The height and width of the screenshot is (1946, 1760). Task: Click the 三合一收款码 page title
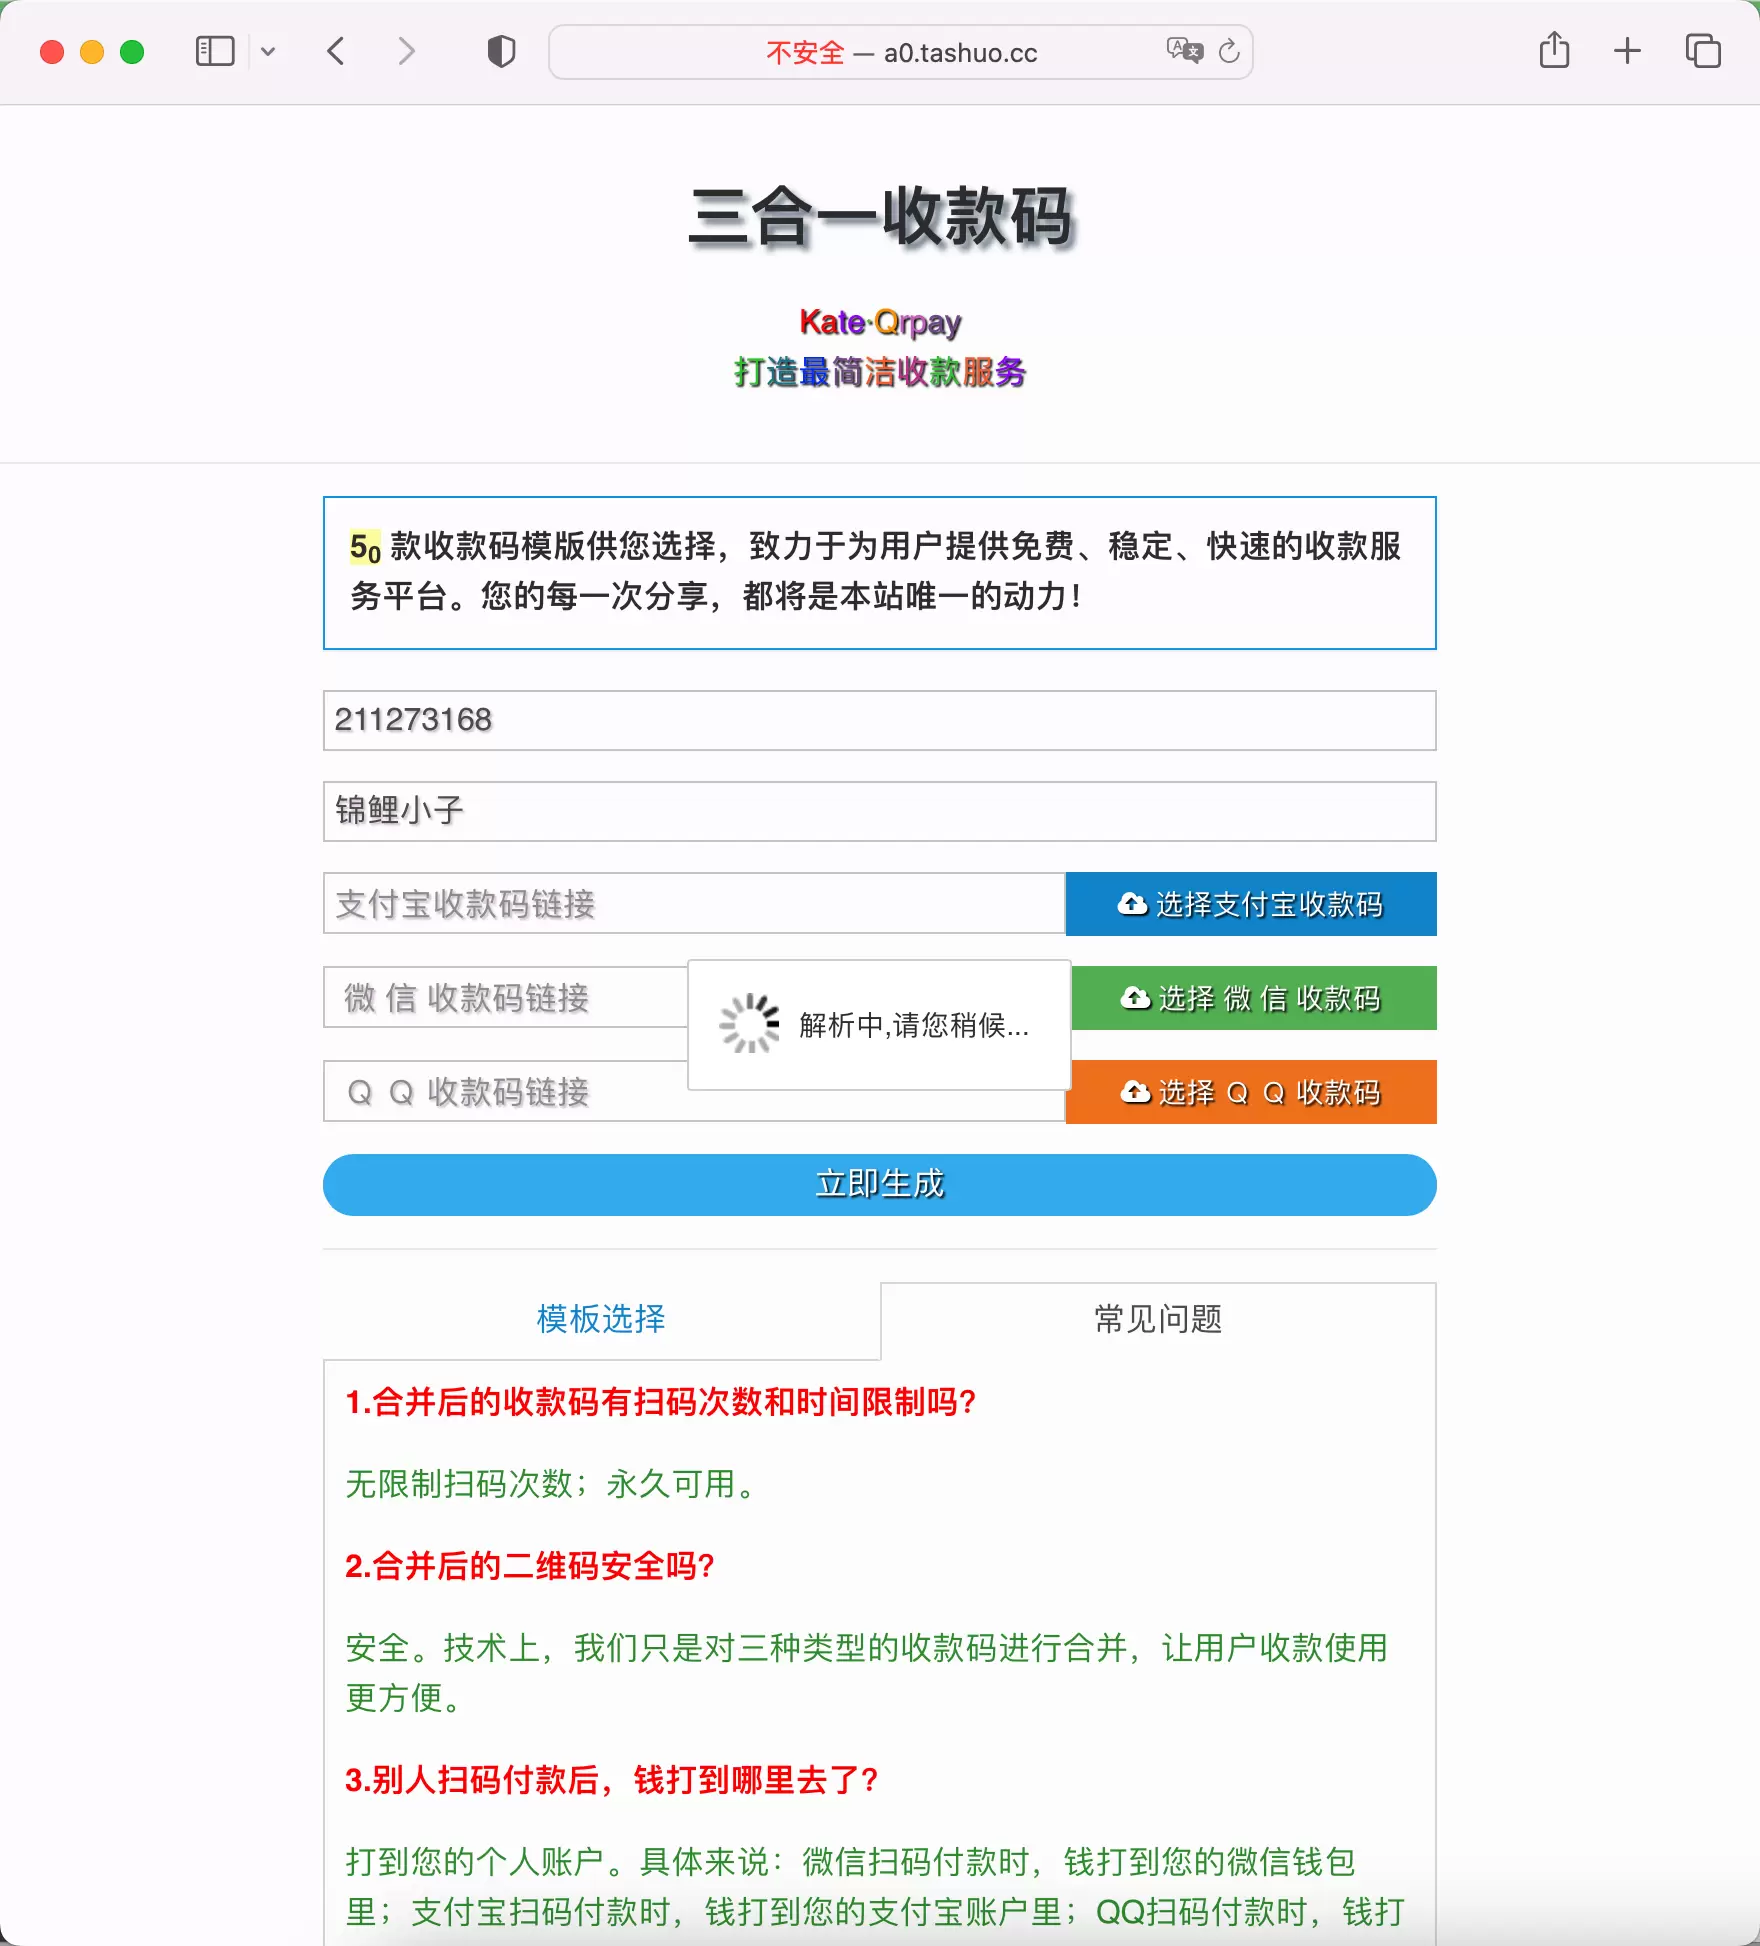click(880, 217)
